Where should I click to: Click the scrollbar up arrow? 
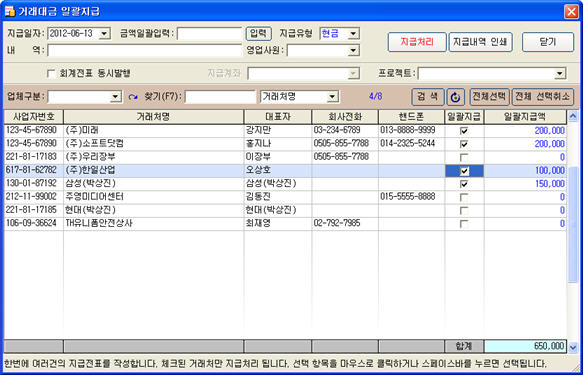click(x=573, y=117)
